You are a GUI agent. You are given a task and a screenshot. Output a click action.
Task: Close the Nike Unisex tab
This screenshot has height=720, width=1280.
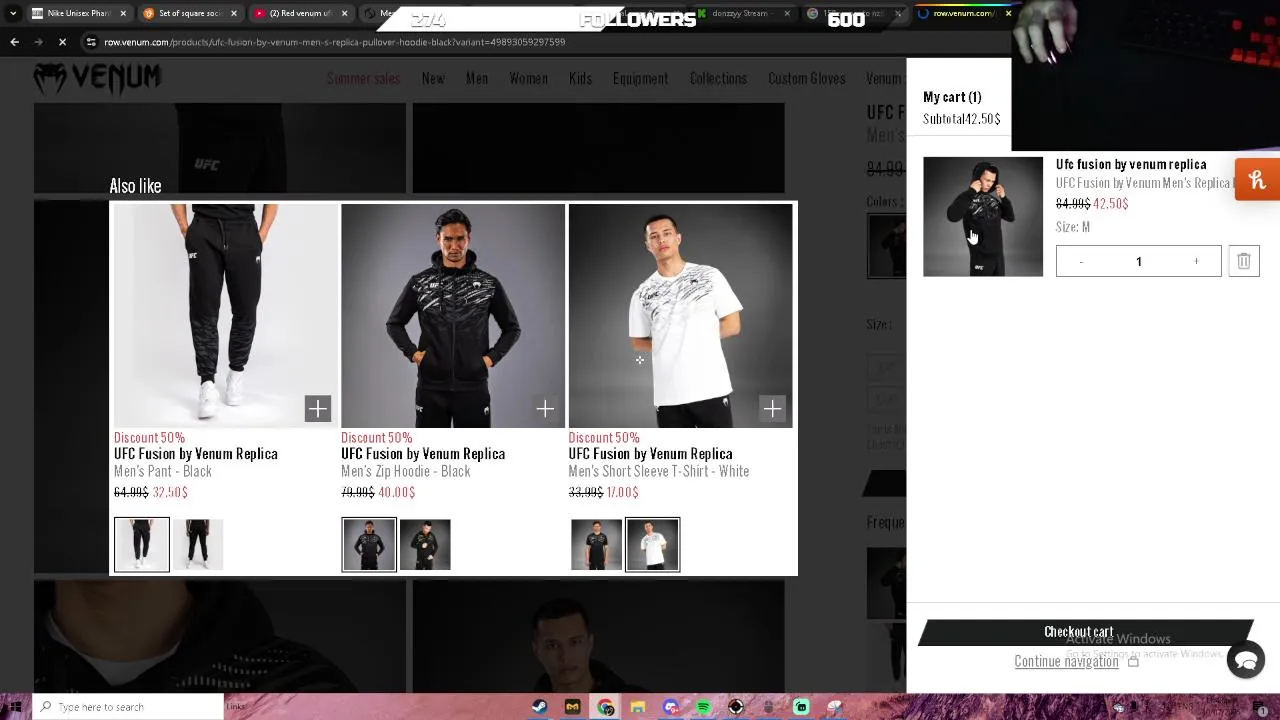[124, 13]
